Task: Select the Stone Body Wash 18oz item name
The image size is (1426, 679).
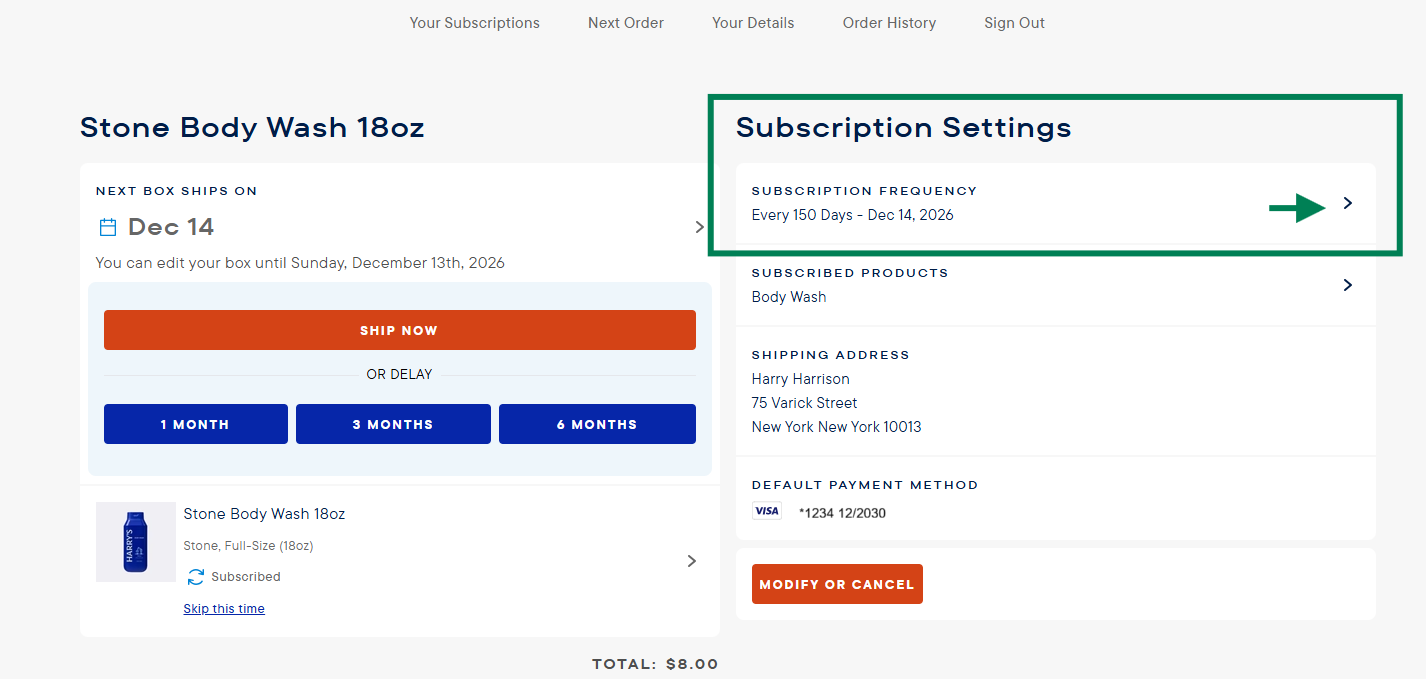Action: point(264,514)
